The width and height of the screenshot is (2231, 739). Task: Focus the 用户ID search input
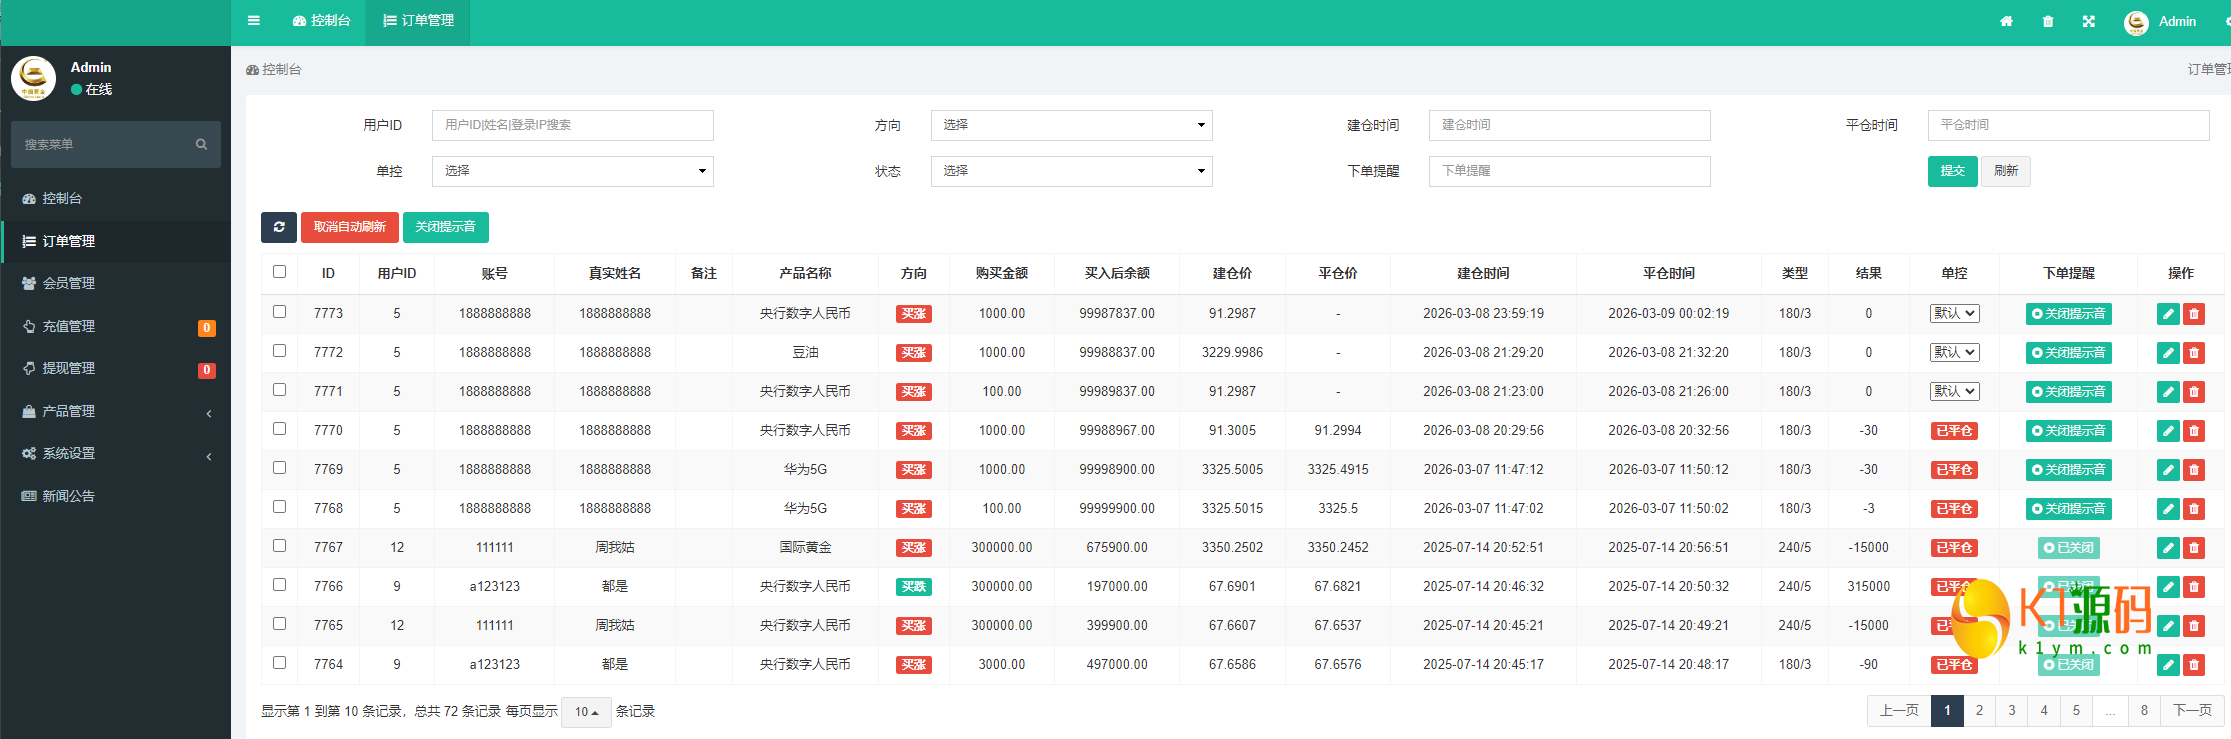[x=572, y=125]
